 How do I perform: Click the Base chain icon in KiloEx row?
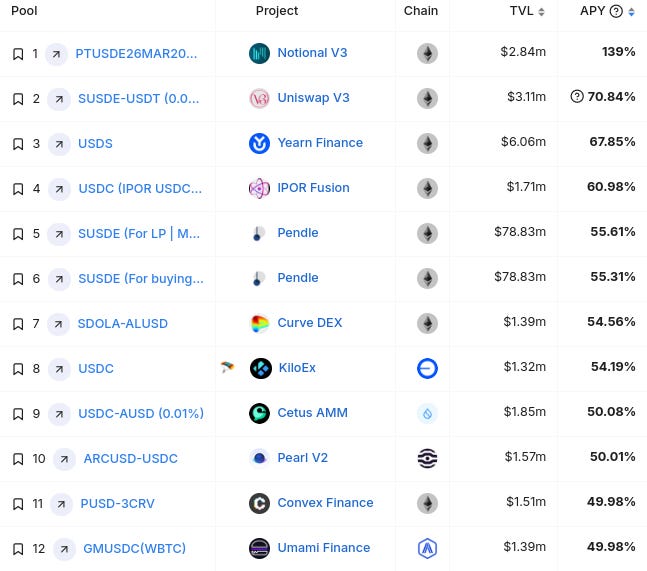coord(427,368)
